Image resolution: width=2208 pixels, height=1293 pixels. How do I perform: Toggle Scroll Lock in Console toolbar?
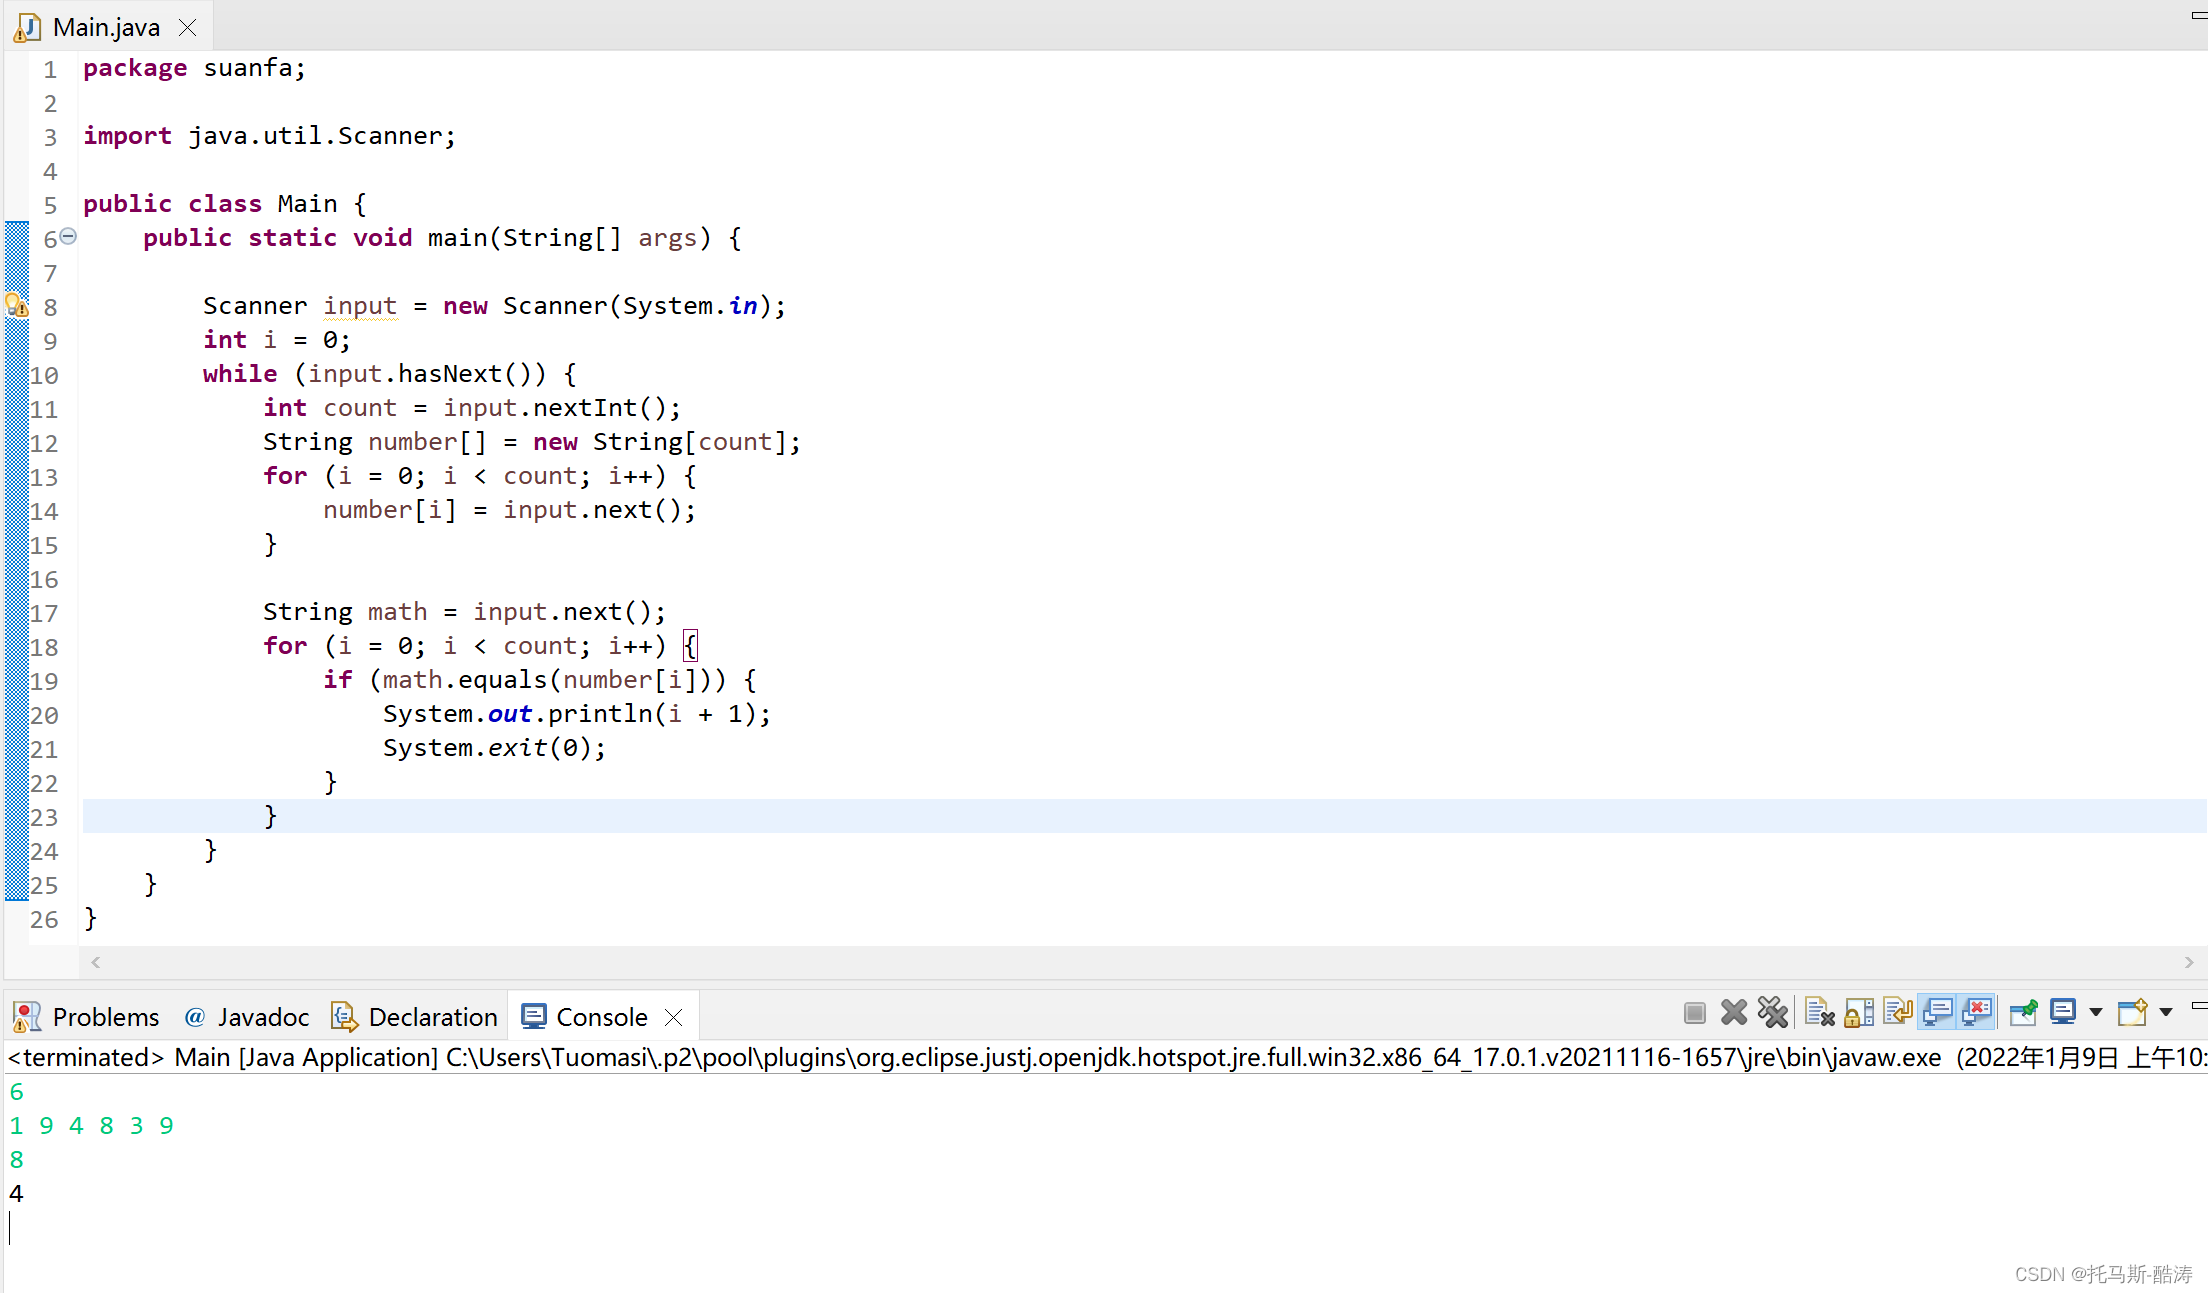click(x=1859, y=1014)
